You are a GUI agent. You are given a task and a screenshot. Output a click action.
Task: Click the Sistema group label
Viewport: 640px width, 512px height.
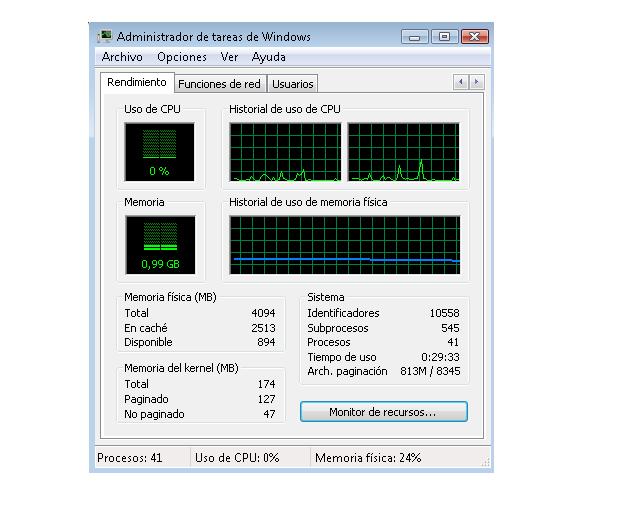pyautogui.click(x=326, y=297)
